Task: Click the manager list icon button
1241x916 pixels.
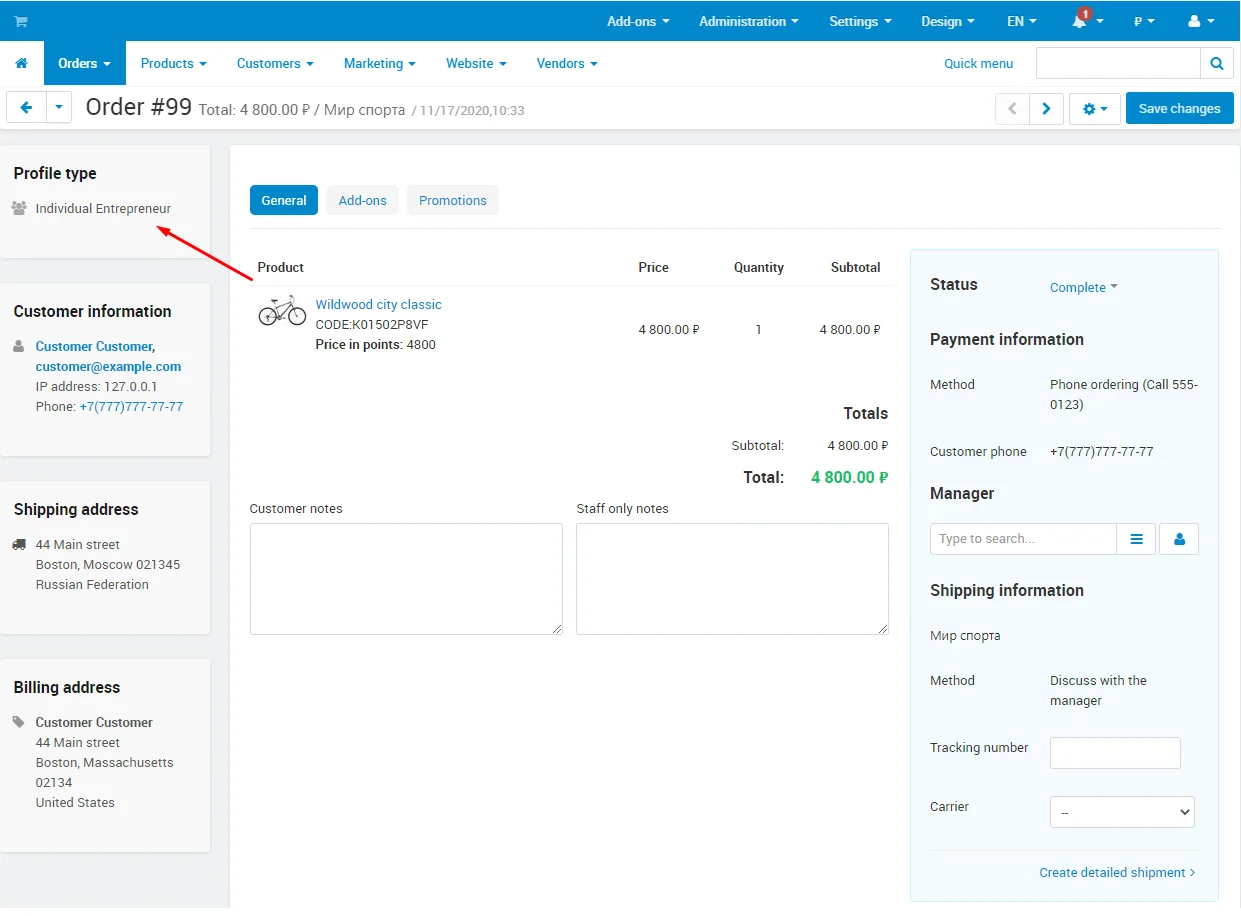Action: [1136, 539]
